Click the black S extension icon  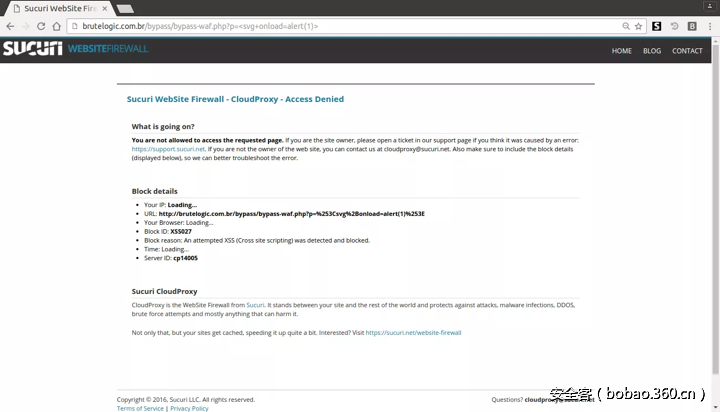pos(657,26)
